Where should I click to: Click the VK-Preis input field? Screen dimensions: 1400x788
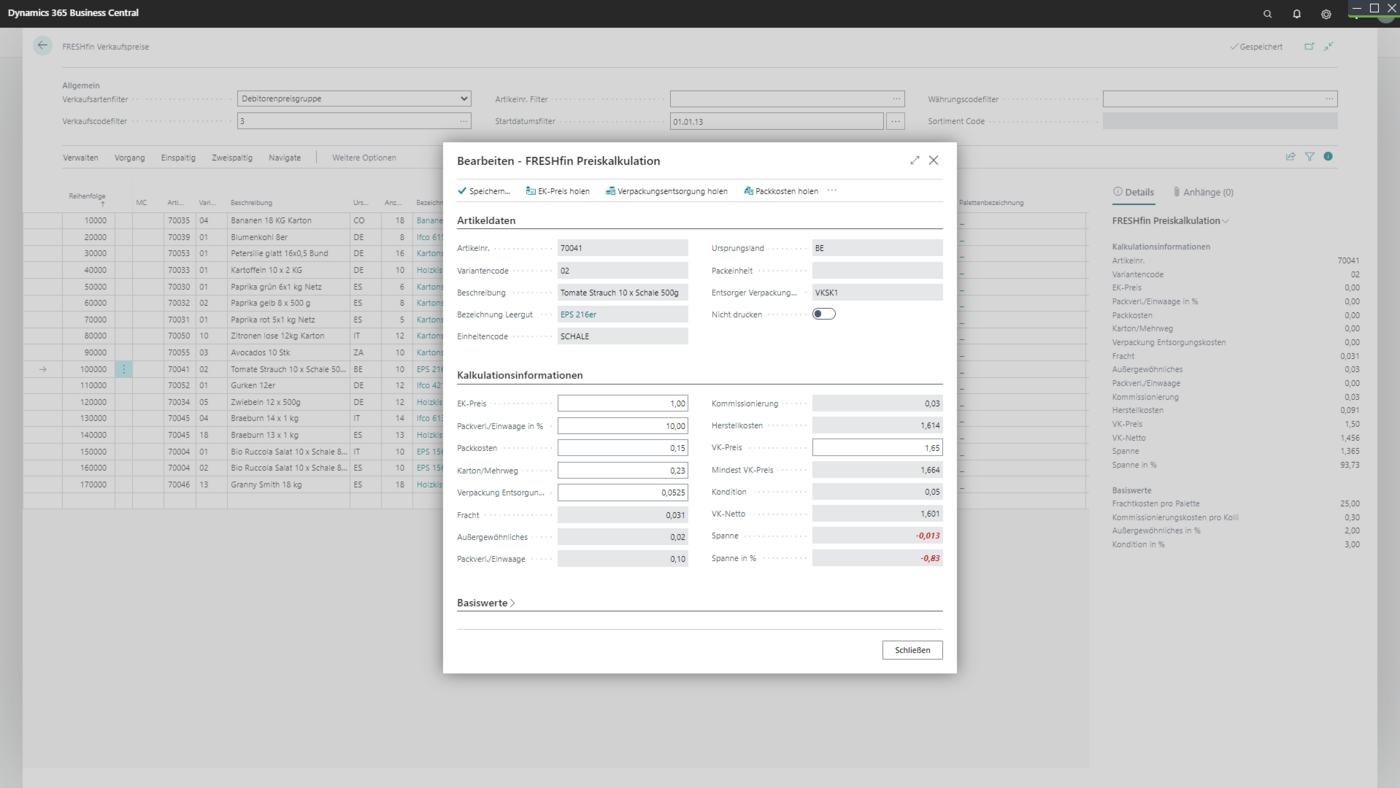[877, 448]
